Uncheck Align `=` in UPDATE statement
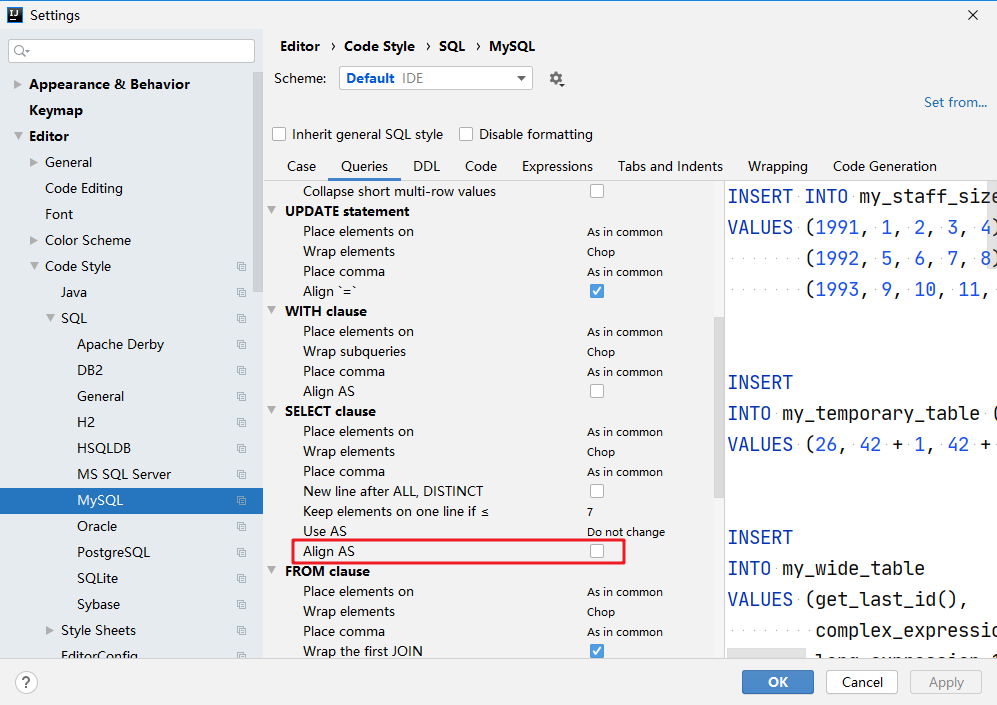This screenshot has width=997, height=705. (x=596, y=291)
